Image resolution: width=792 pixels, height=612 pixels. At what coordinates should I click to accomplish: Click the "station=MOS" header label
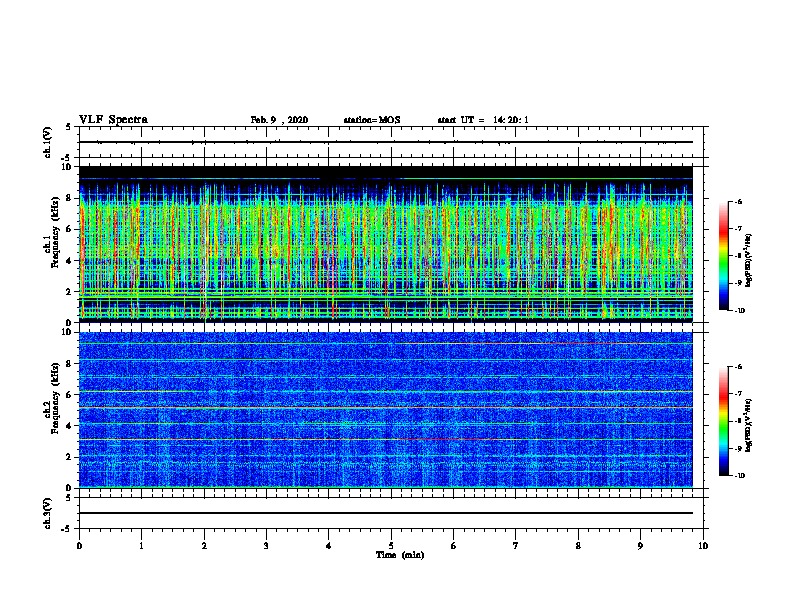[x=372, y=120]
